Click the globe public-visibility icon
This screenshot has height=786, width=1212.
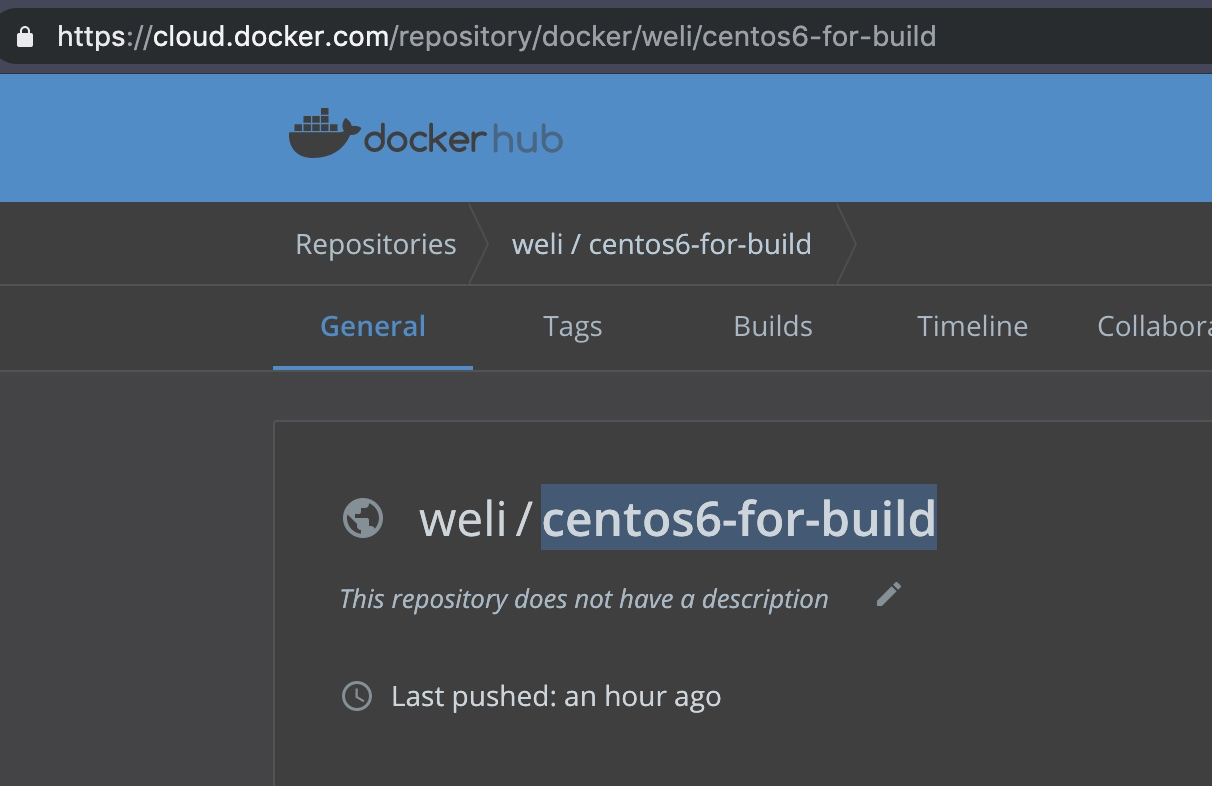(x=363, y=518)
